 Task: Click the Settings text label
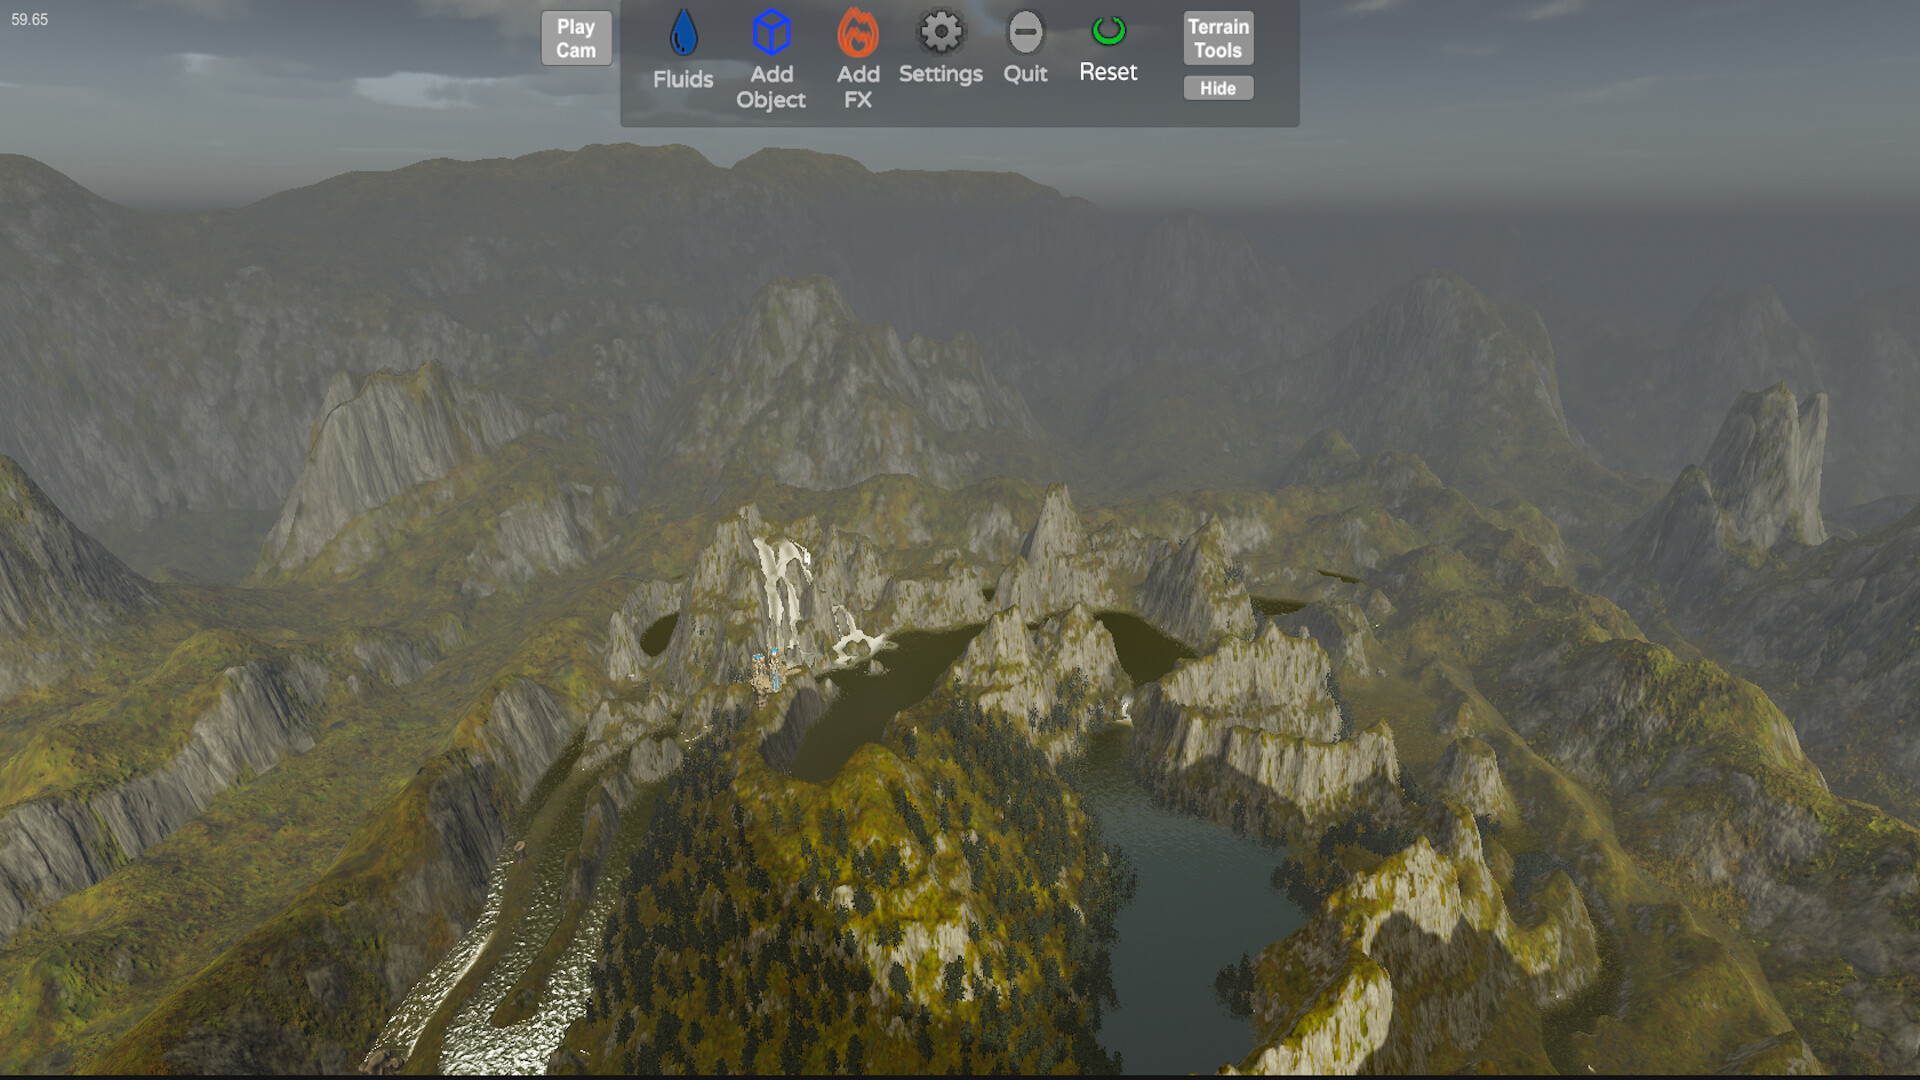(939, 74)
